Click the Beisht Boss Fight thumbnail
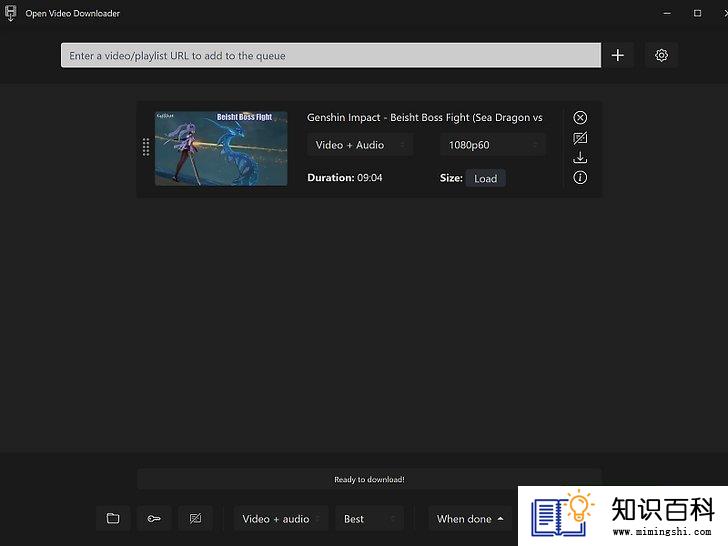The height and width of the screenshot is (546, 728). click(221, 149)
